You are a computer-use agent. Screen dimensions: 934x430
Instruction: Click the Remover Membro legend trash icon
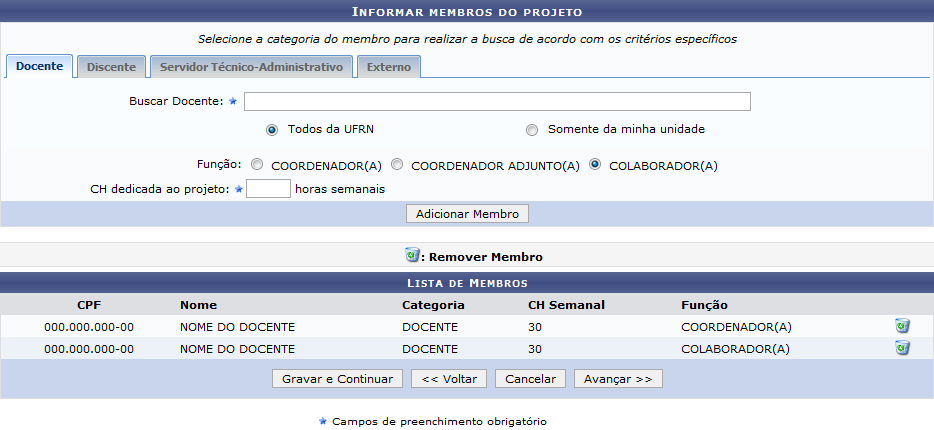[x=412, y=255]
